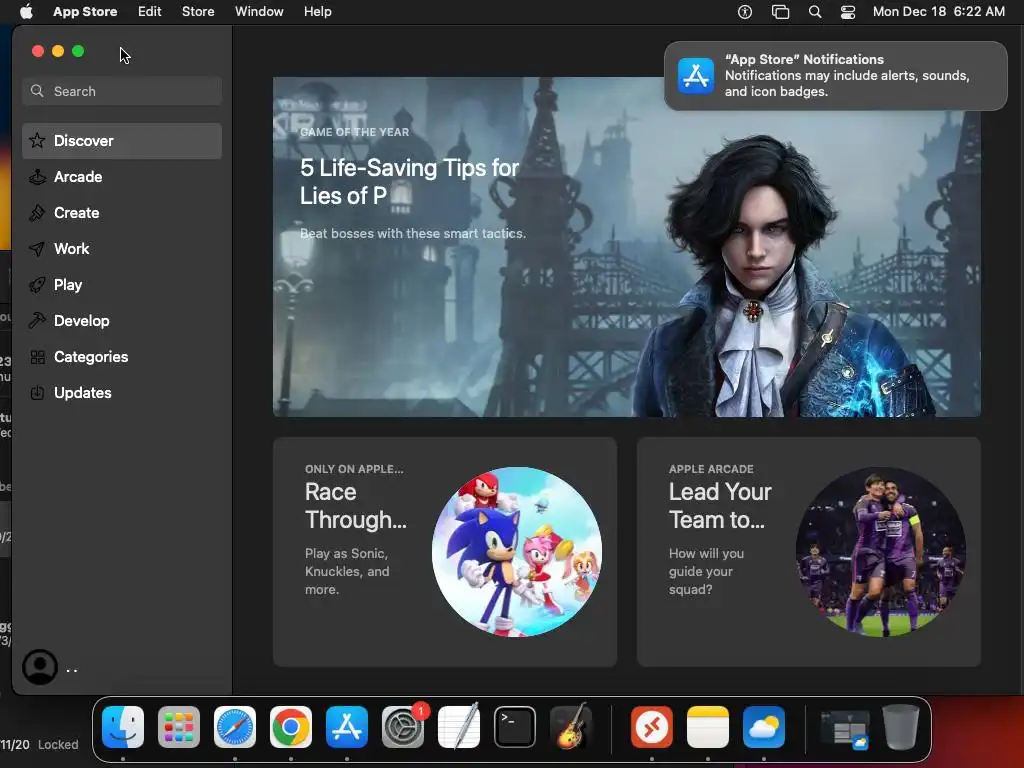Open the Store menu
Screen dimensions: 1024x768
198,12
